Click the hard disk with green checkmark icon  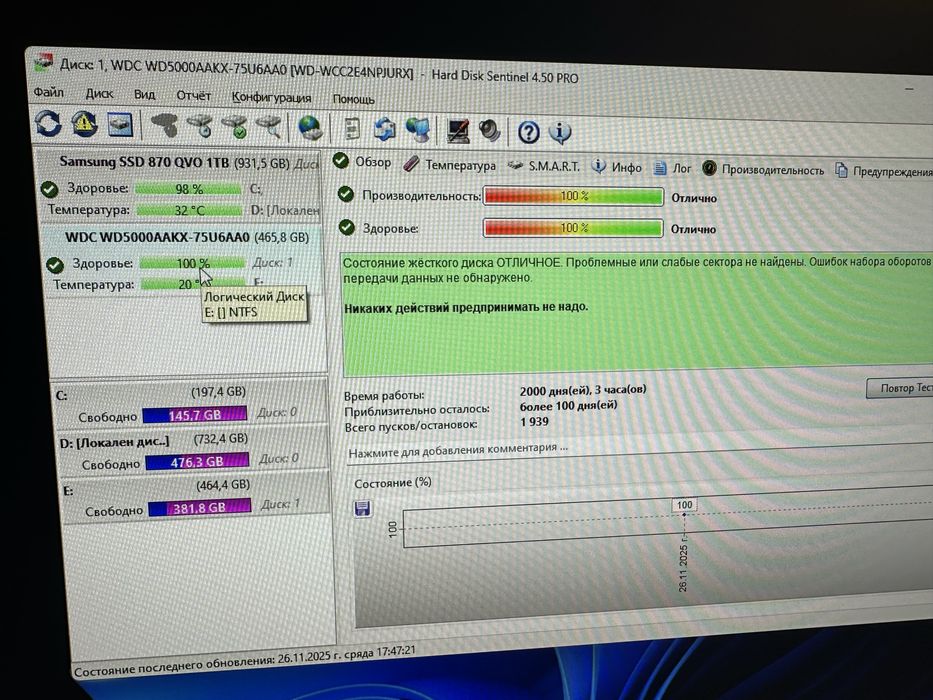tap(235, 127)
